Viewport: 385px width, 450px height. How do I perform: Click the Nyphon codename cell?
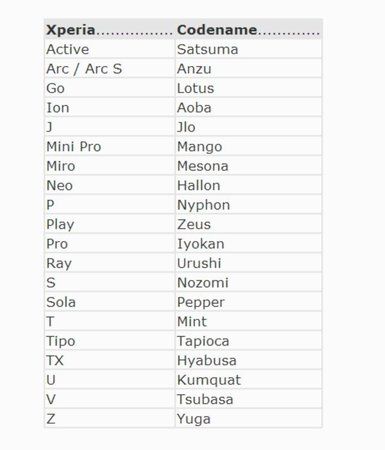[x=248, y=205]
